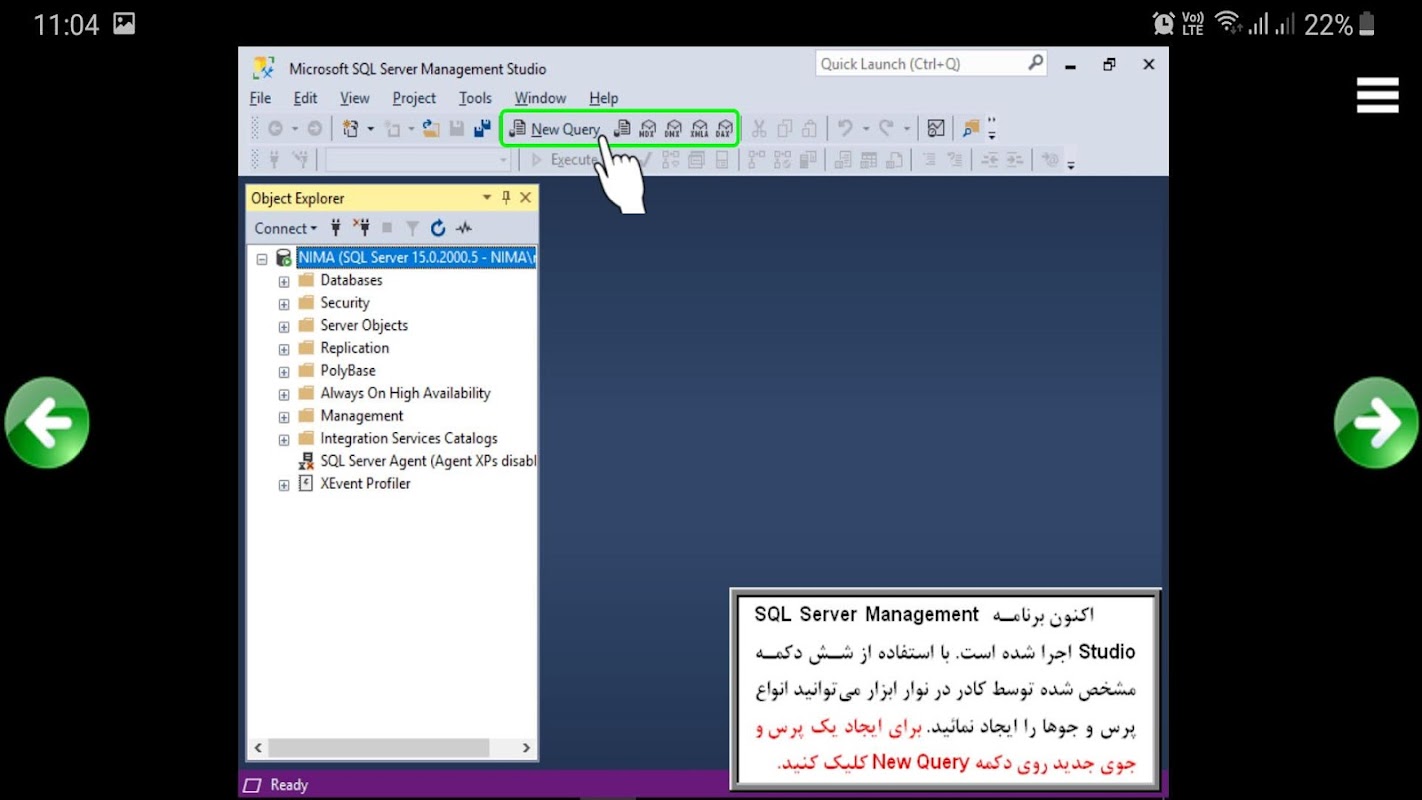1422x800 pixels.
Task: Click the Comment out lines icon
Action: pyautogui.click(x=929, y=160)
